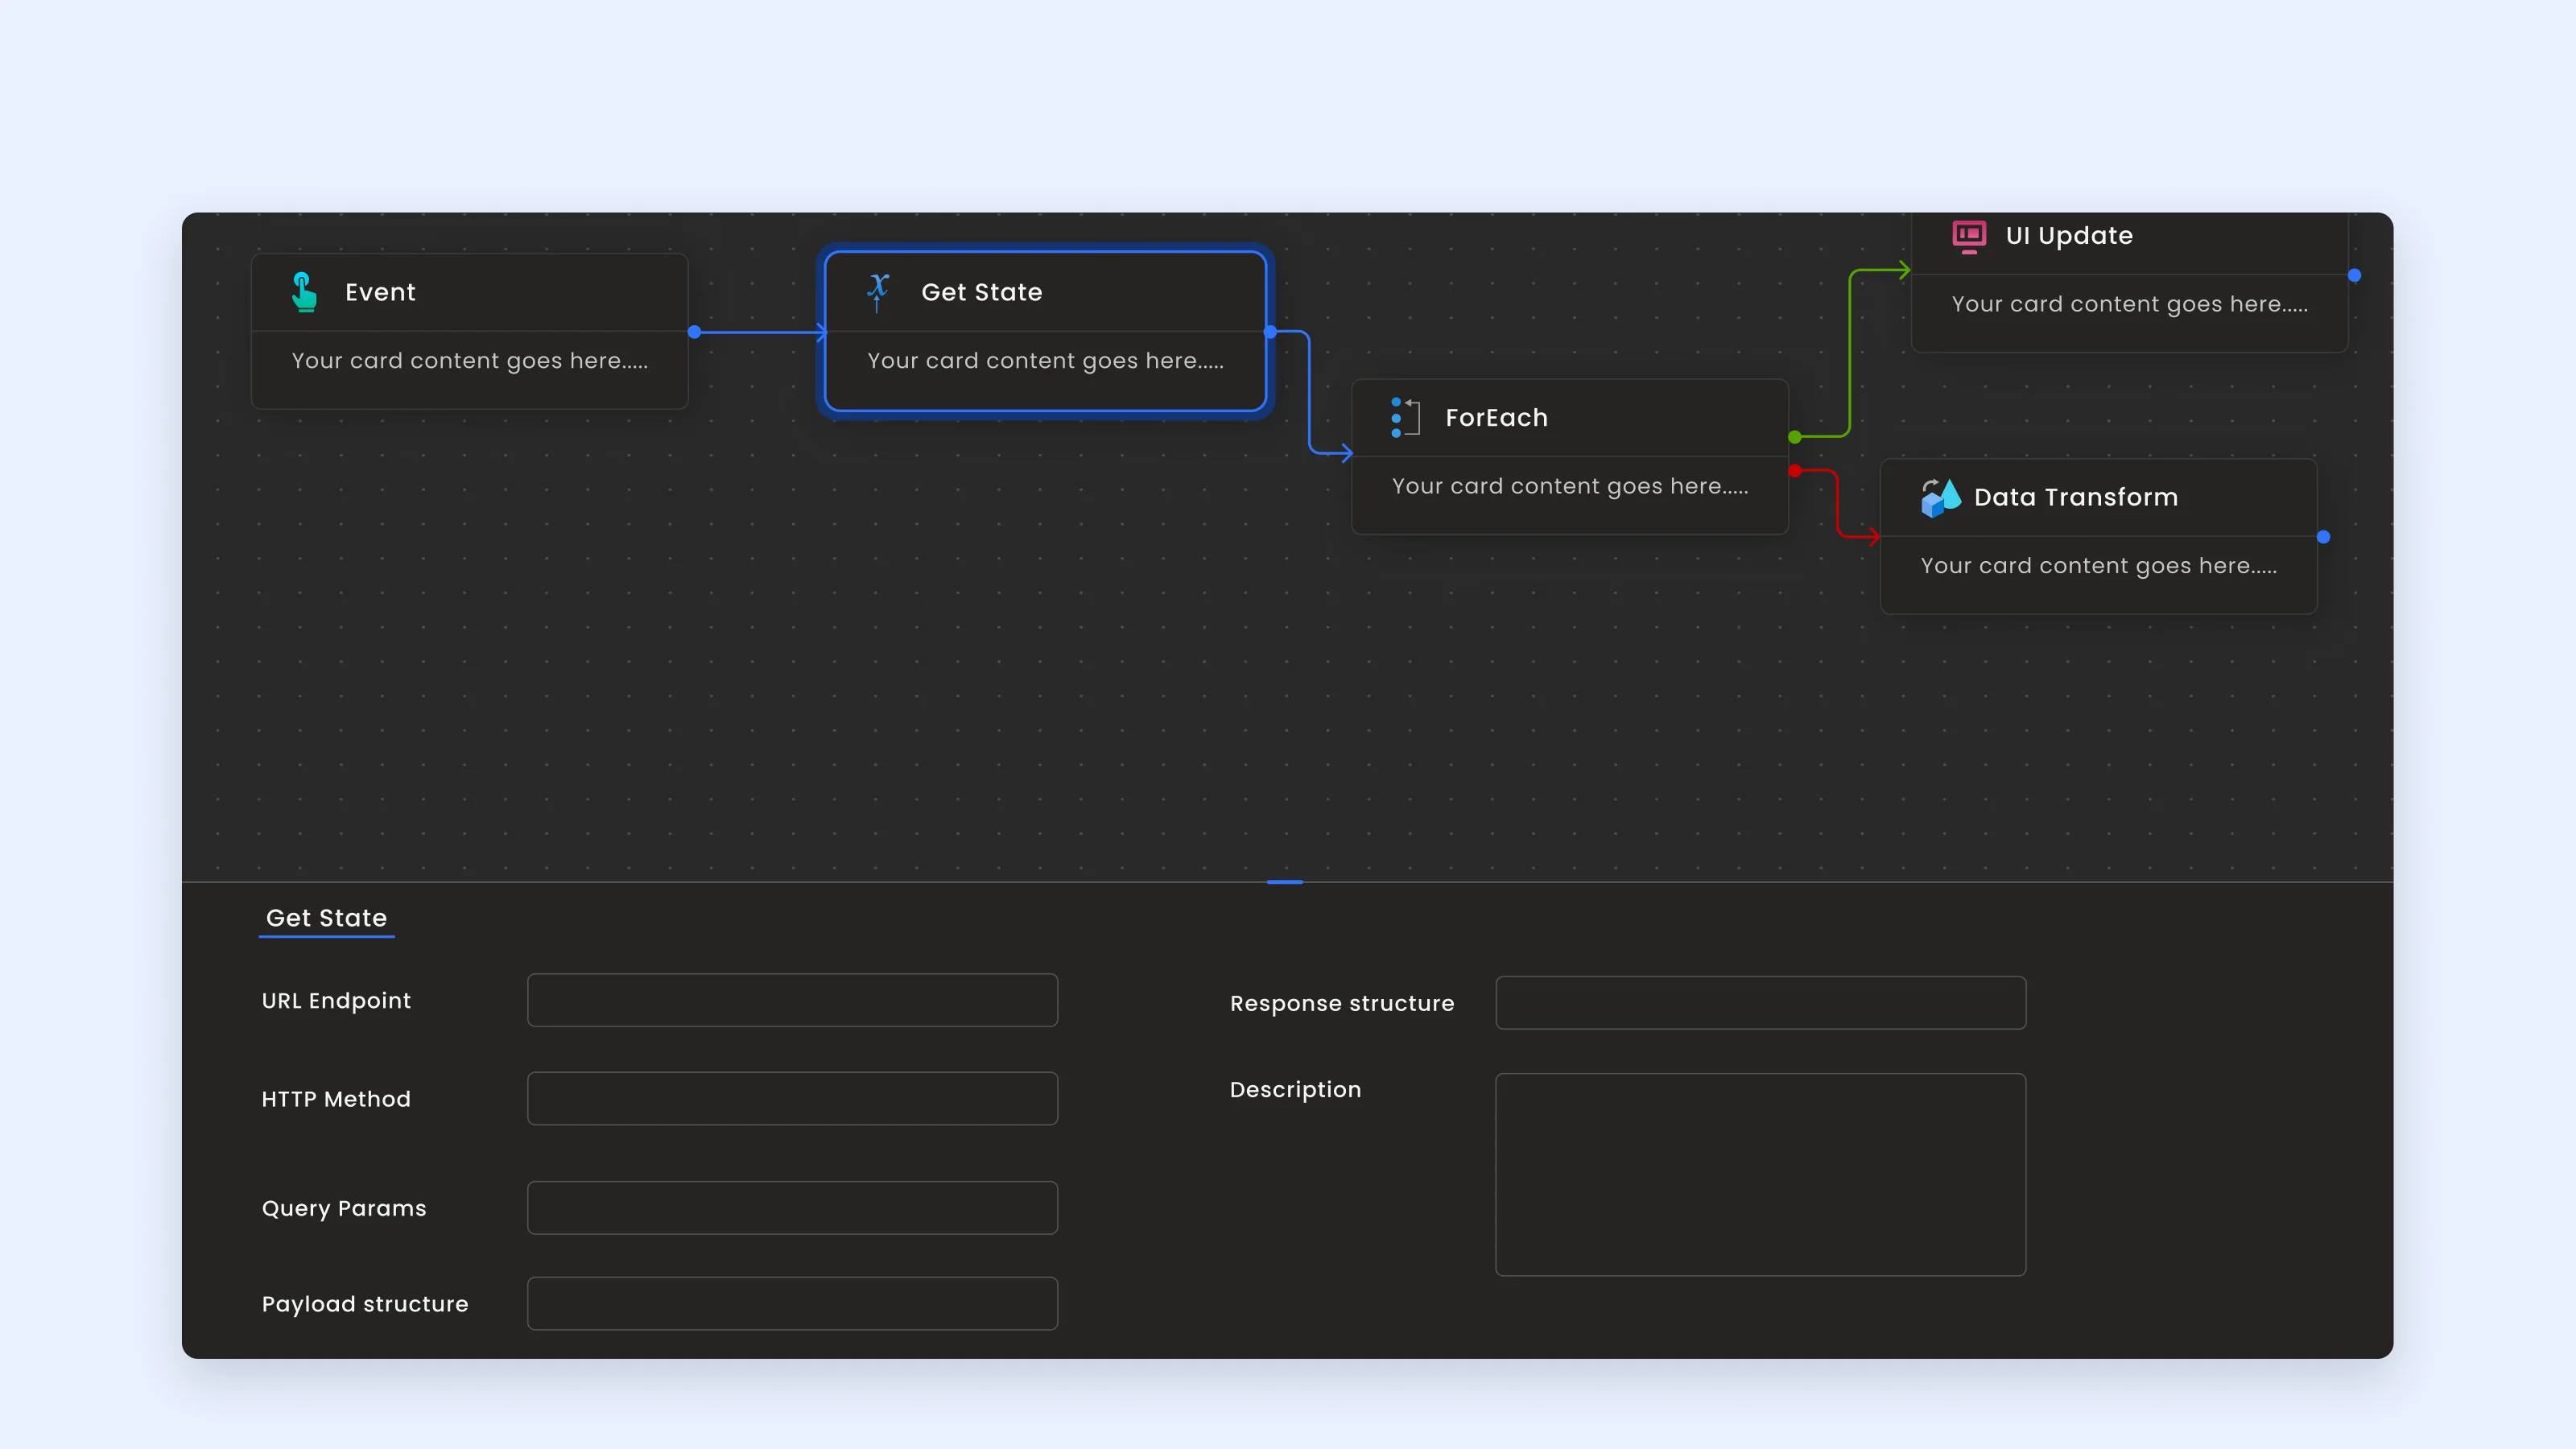This screenshot has height=1449, width=2576.
Task: Select the ForEach node title
Action: click(x=1496, y=418)
